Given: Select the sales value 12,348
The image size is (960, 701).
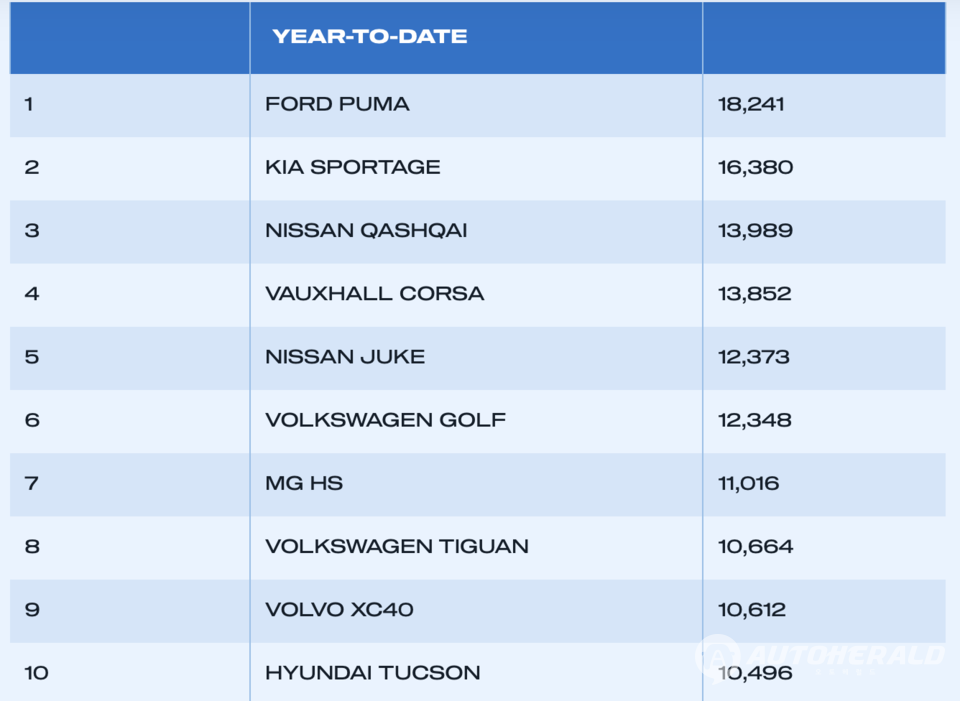Looking at the screenshot, I should (x=755, y=420).
